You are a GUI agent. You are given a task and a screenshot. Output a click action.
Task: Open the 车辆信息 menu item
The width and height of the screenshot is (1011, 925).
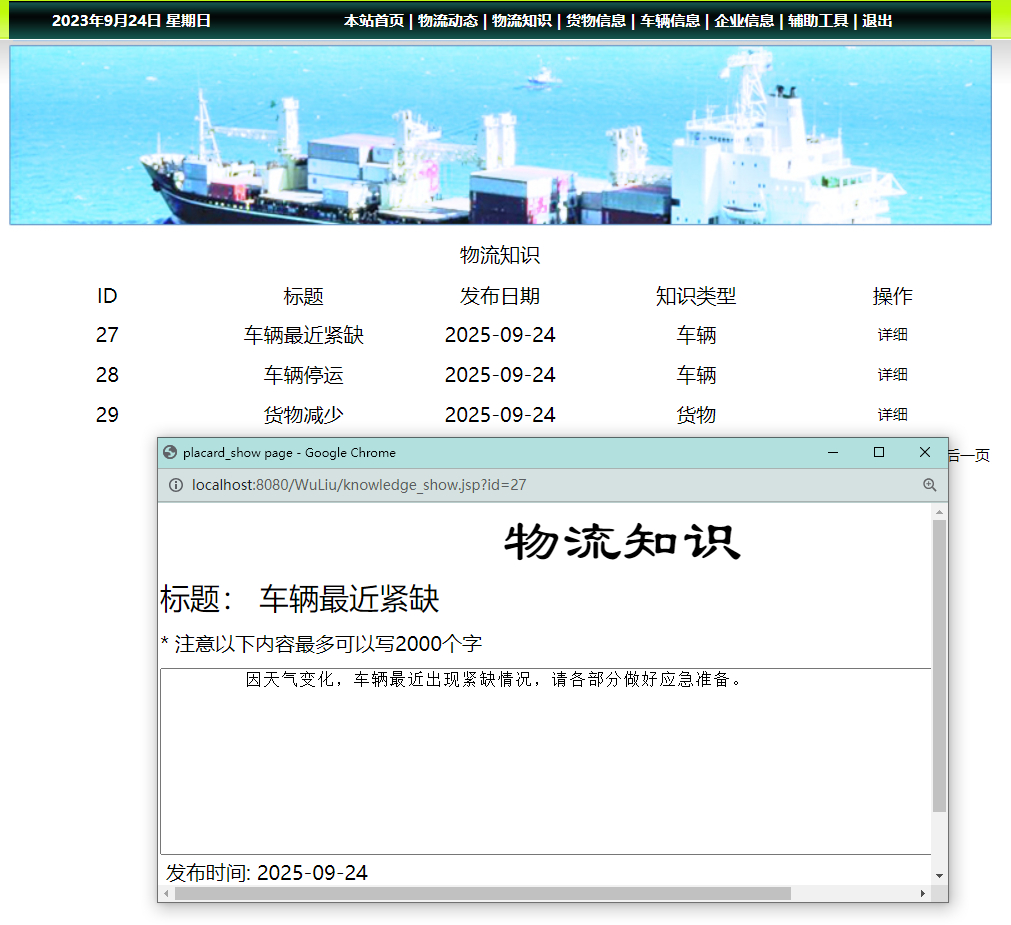click(x=668, y=19)
